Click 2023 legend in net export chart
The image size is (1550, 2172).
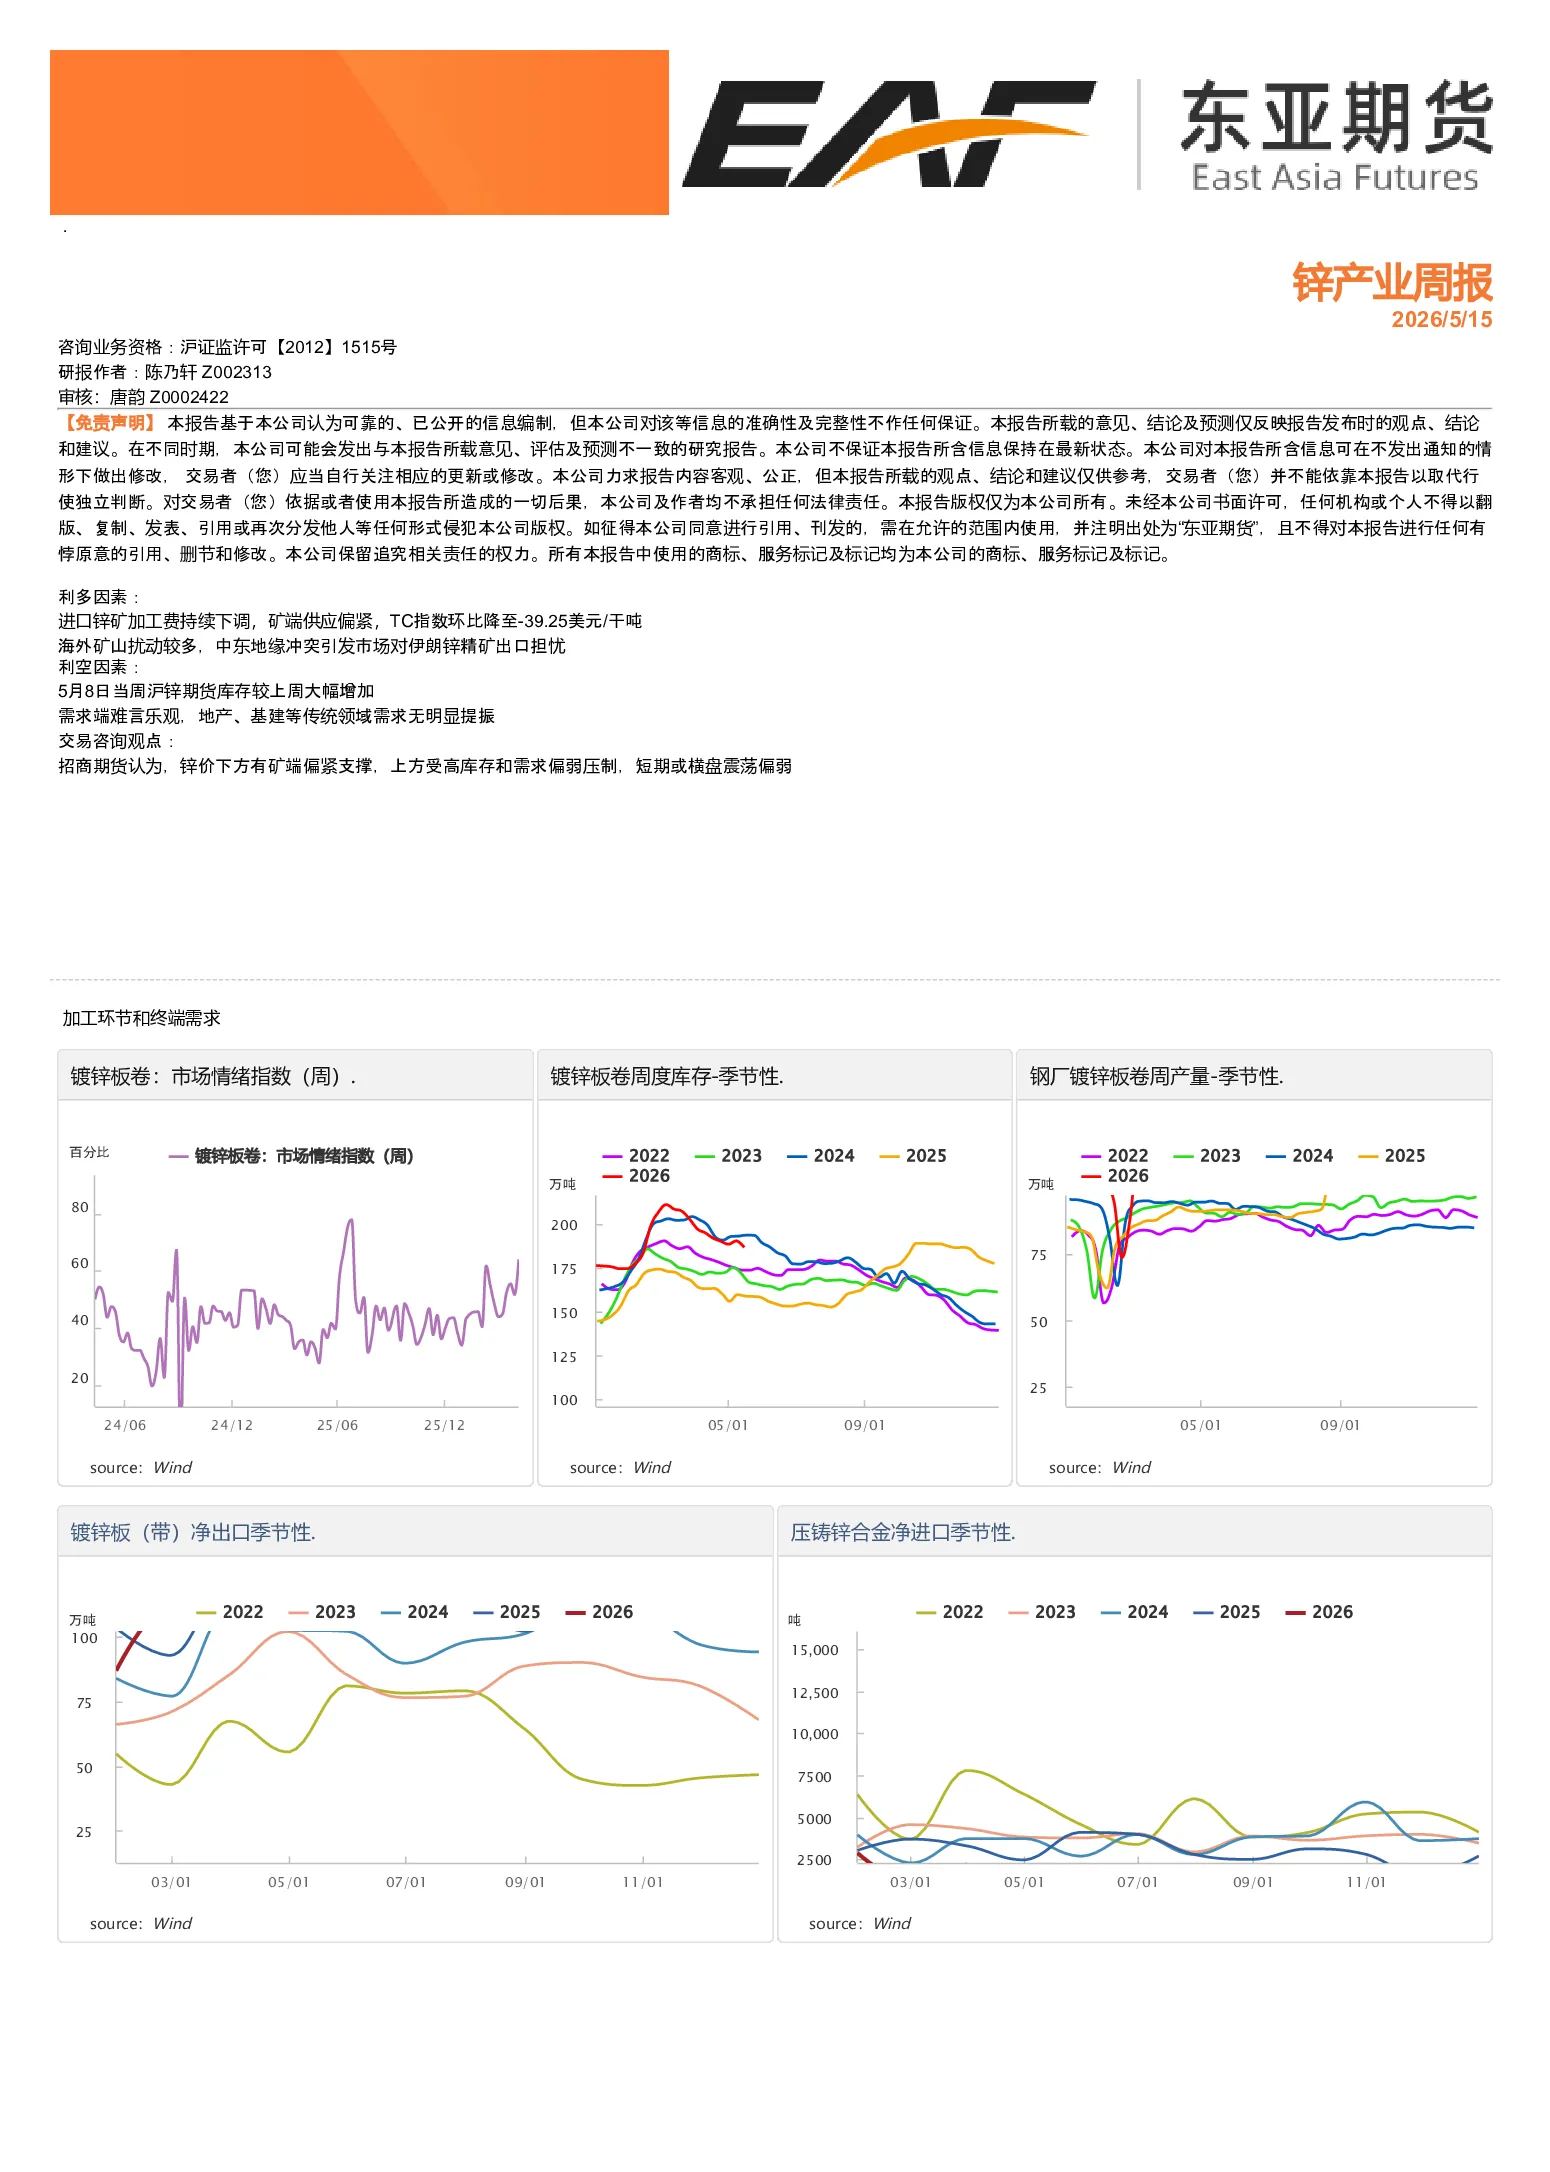point(322,1612)
